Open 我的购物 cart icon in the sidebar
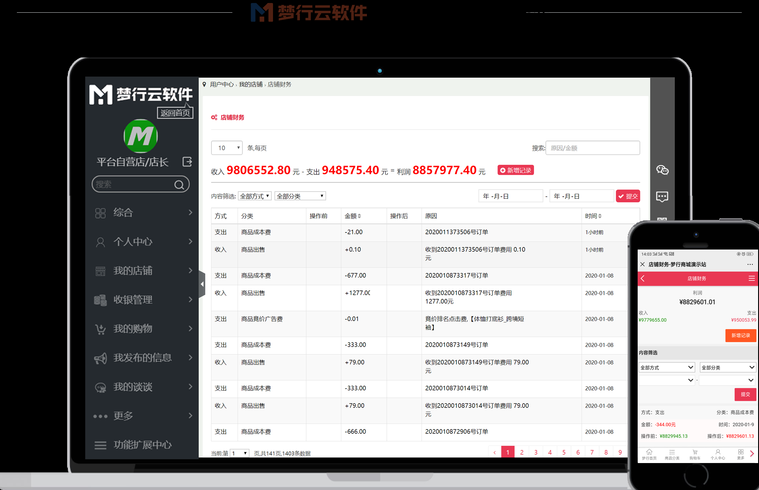 [100, 329]
